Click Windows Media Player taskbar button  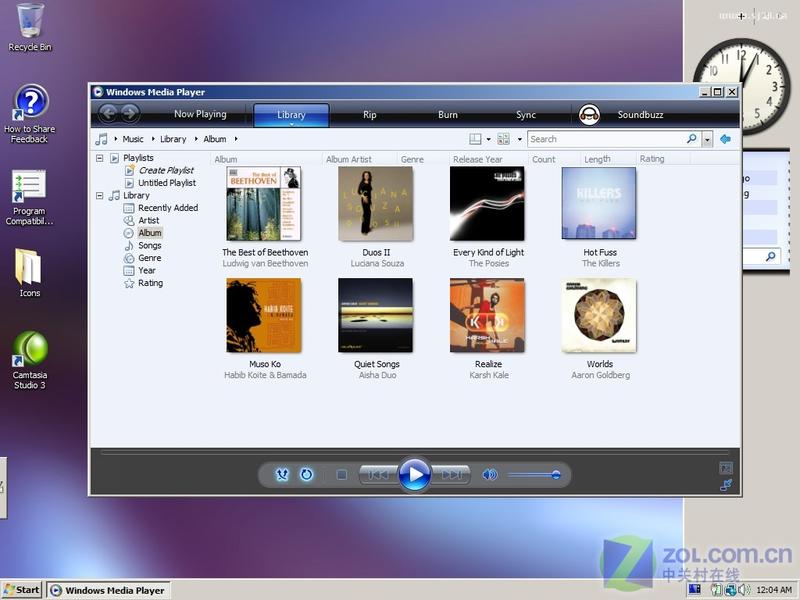[x=108, y=590]
